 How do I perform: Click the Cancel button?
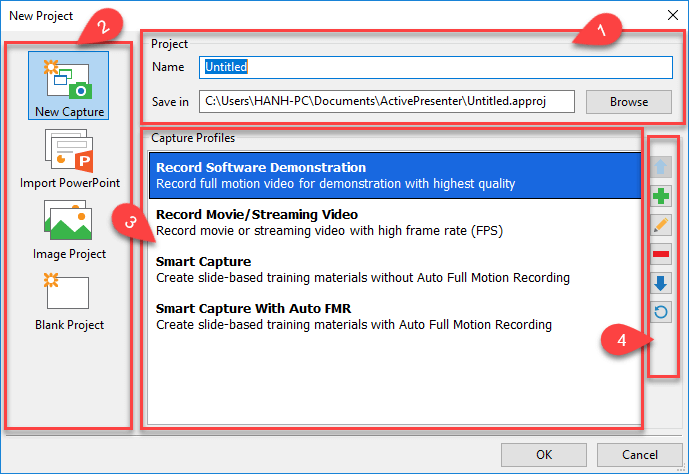coord(639,454)
